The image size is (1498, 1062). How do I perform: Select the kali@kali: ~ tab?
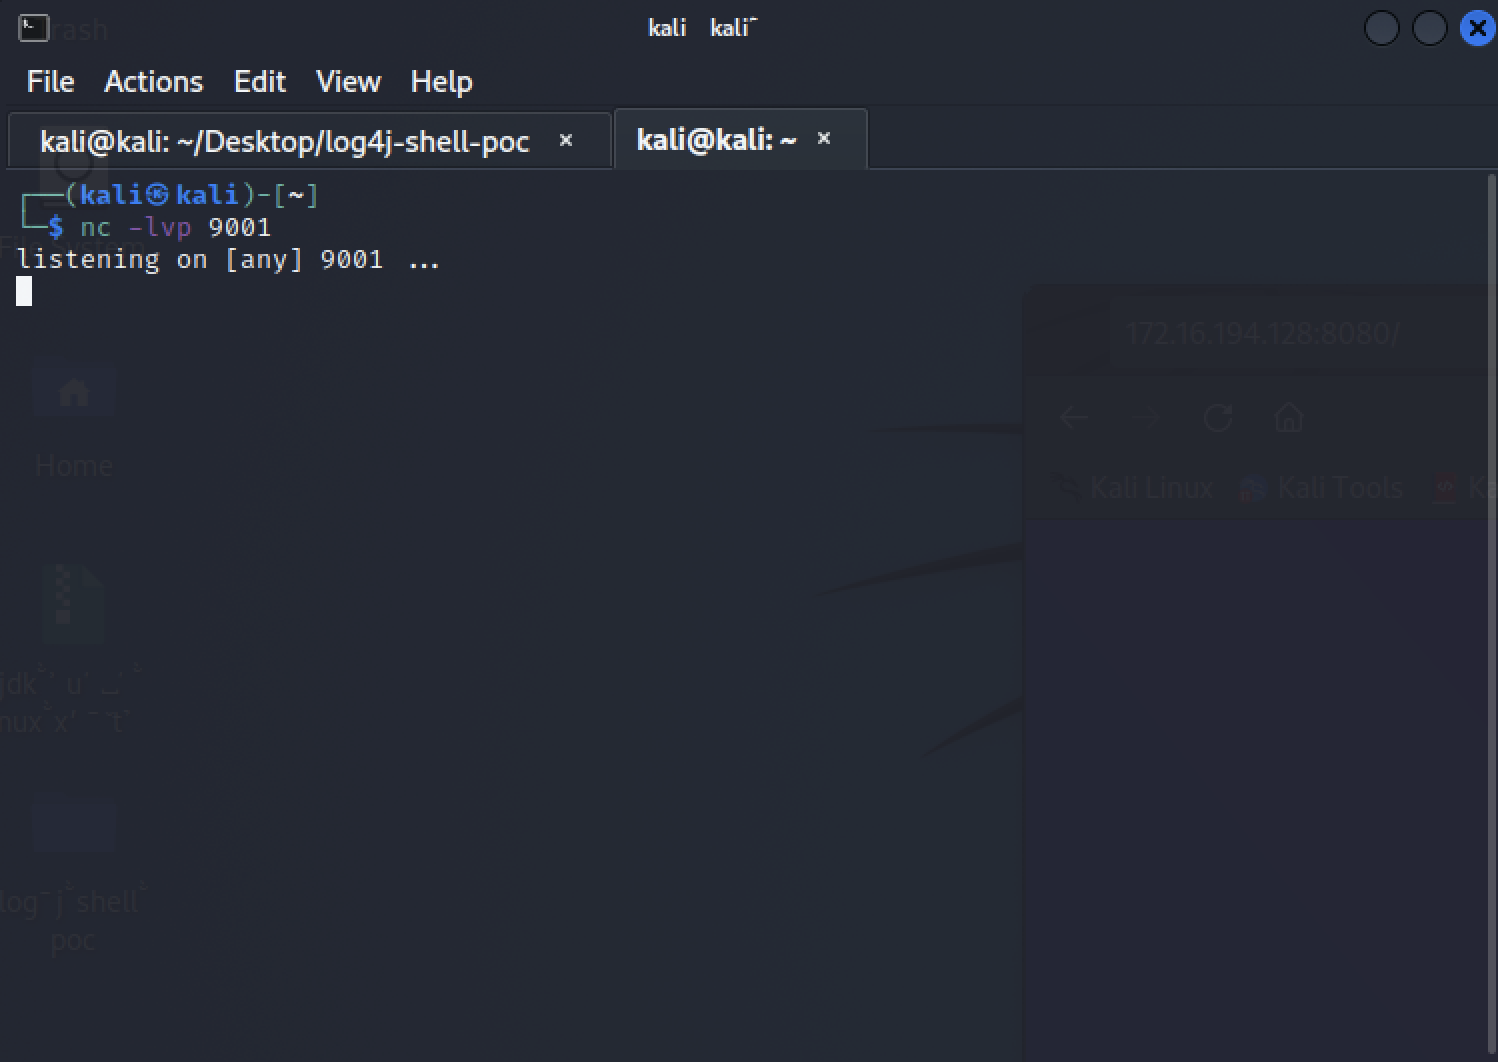pos(716,139)
